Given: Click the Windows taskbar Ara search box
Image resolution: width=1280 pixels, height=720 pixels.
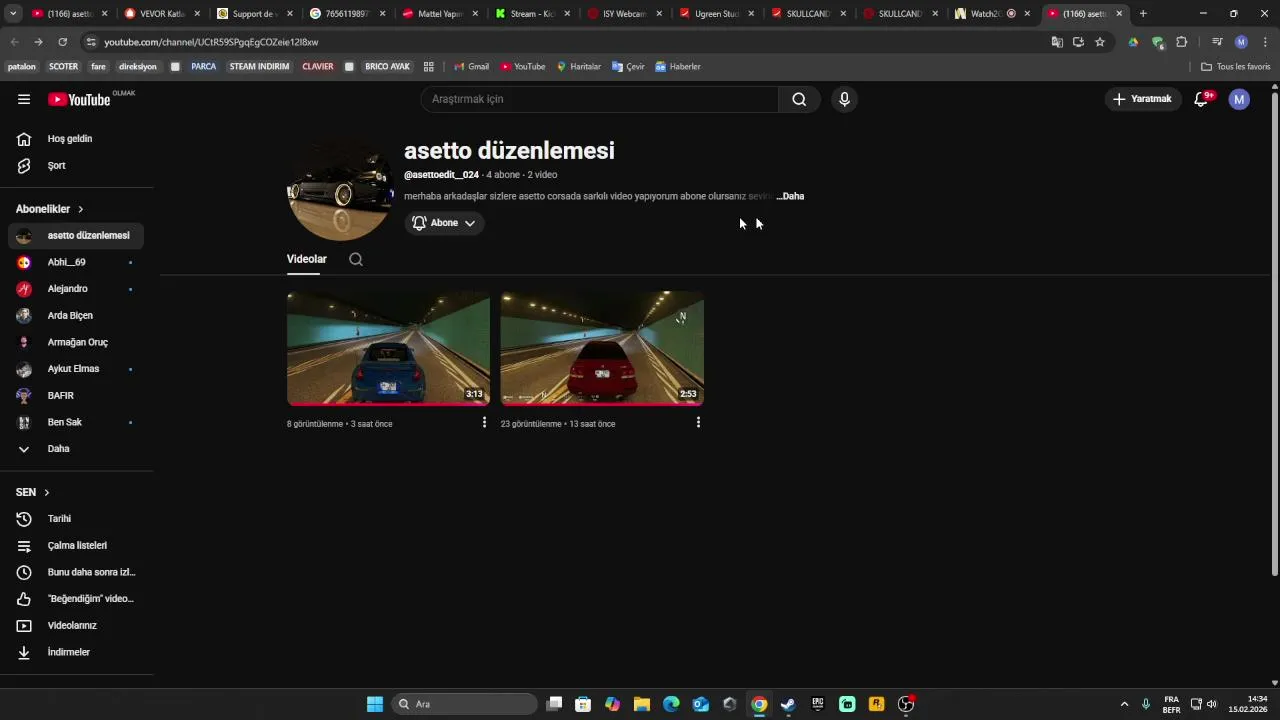Looking at the screenshot, I should pyautogui.click(x=464, y=704).
